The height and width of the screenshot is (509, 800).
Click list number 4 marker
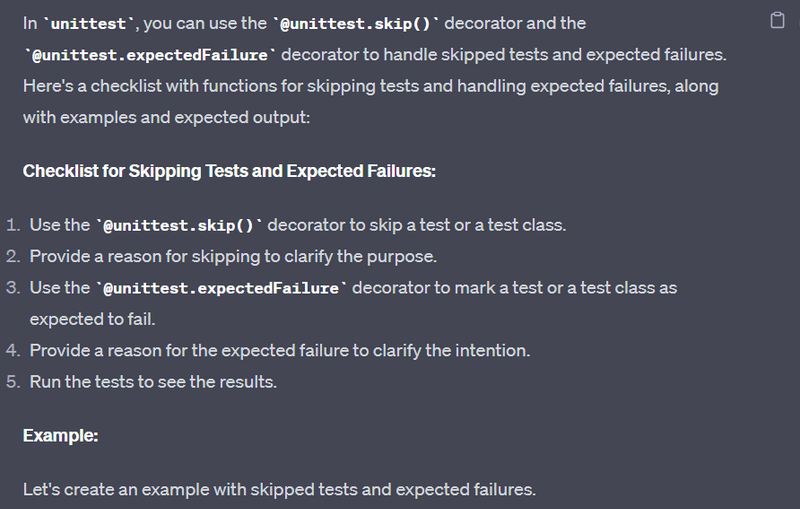(11, 350)
